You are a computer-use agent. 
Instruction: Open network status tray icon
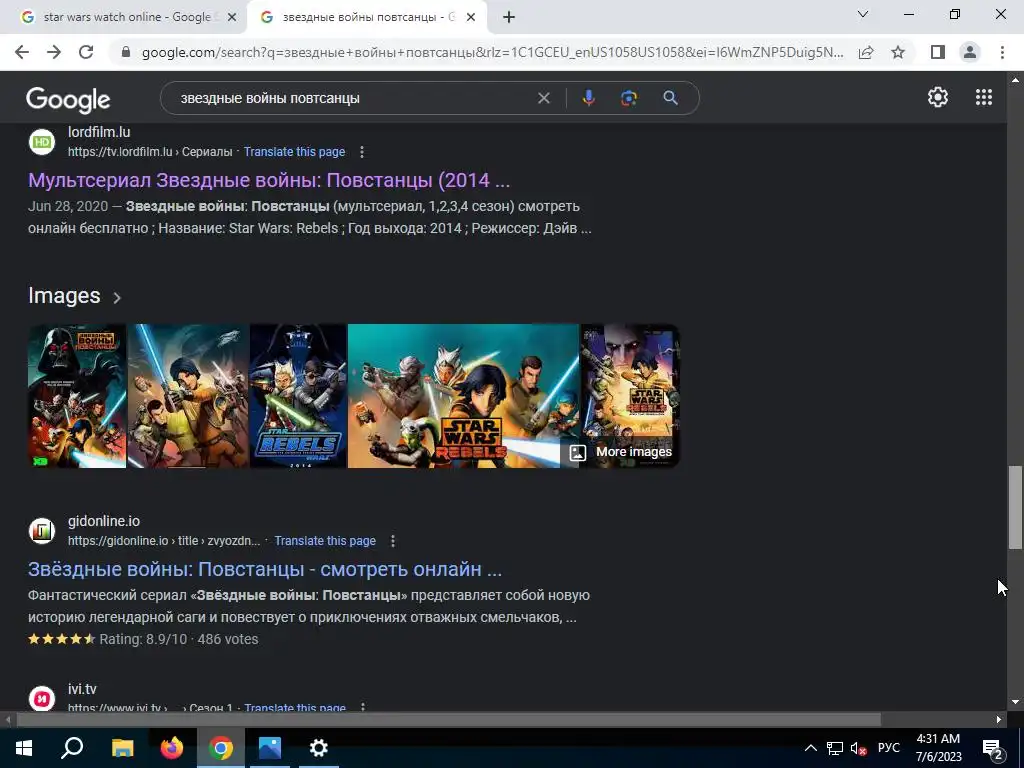834,748
